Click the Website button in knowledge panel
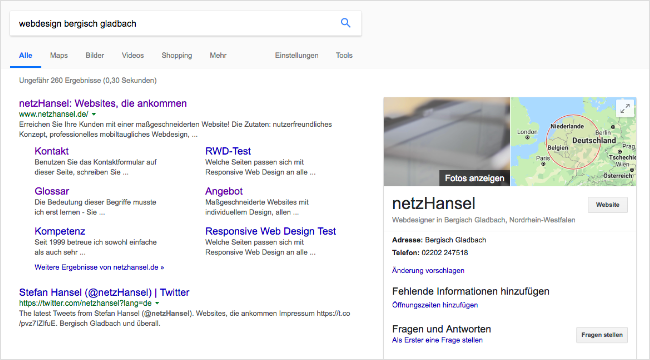 click(608, 205)
